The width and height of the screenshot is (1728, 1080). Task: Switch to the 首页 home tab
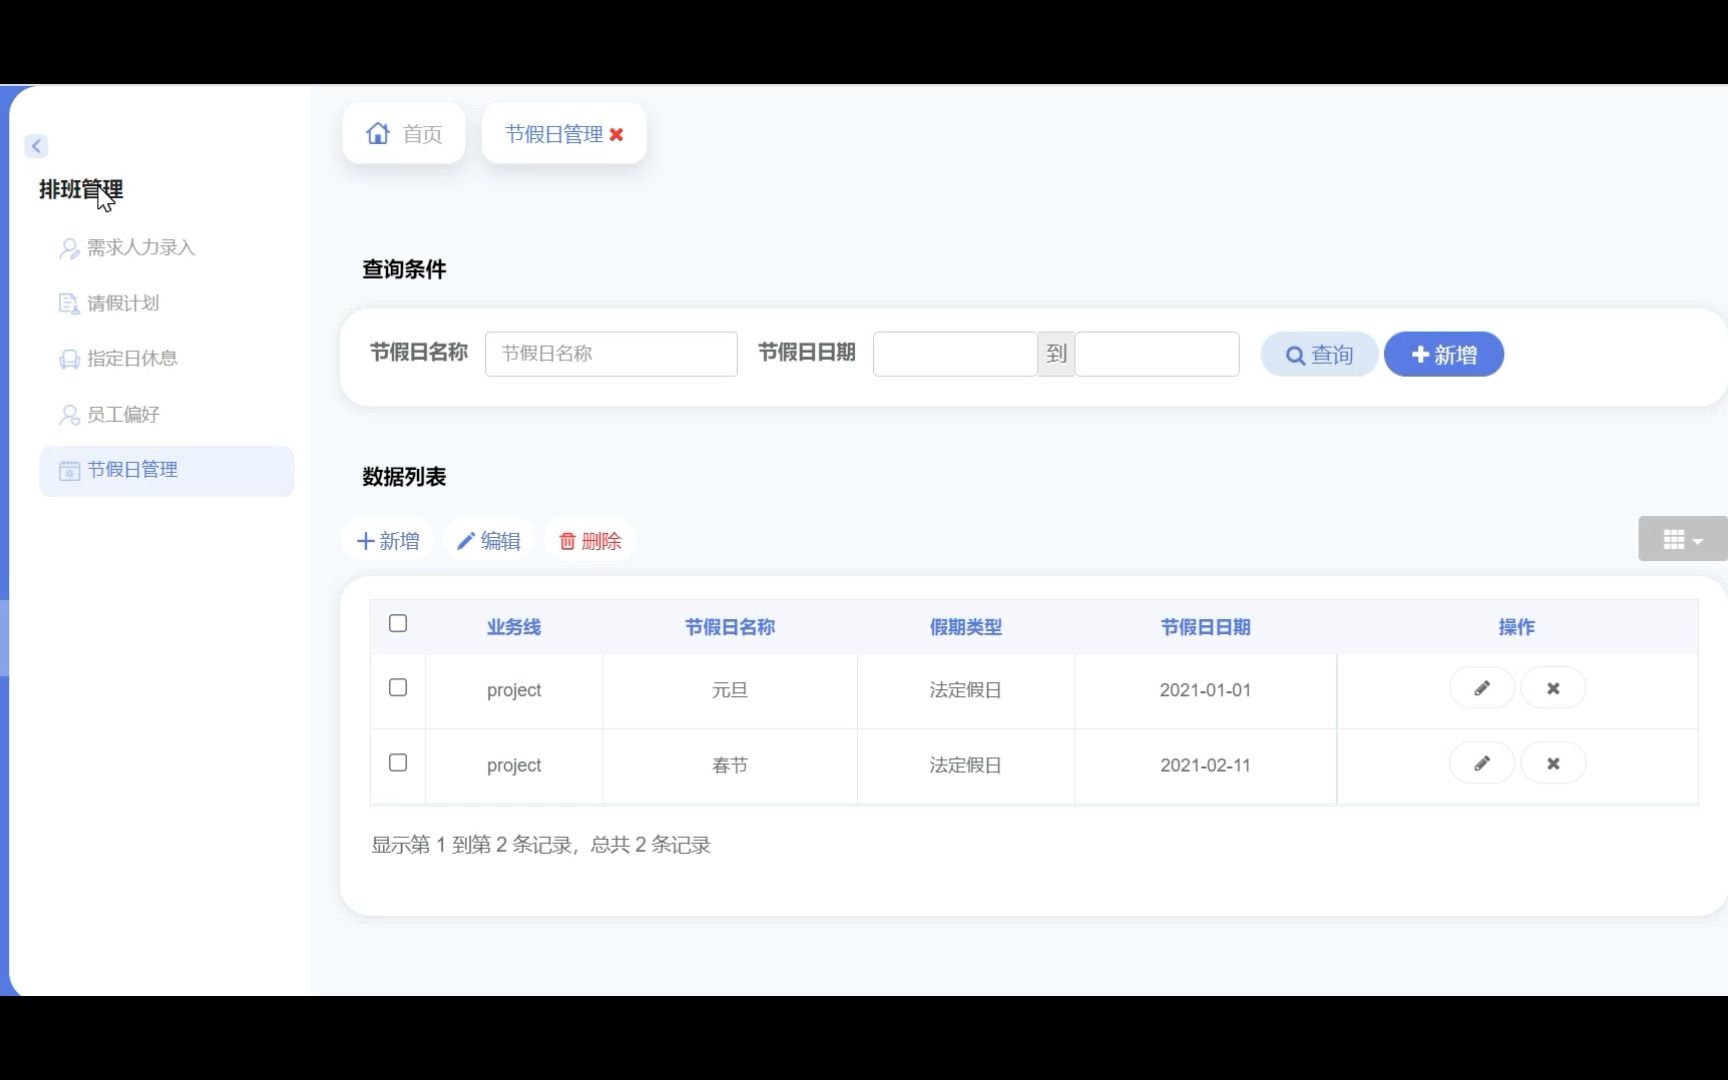(x=404, y=133)
